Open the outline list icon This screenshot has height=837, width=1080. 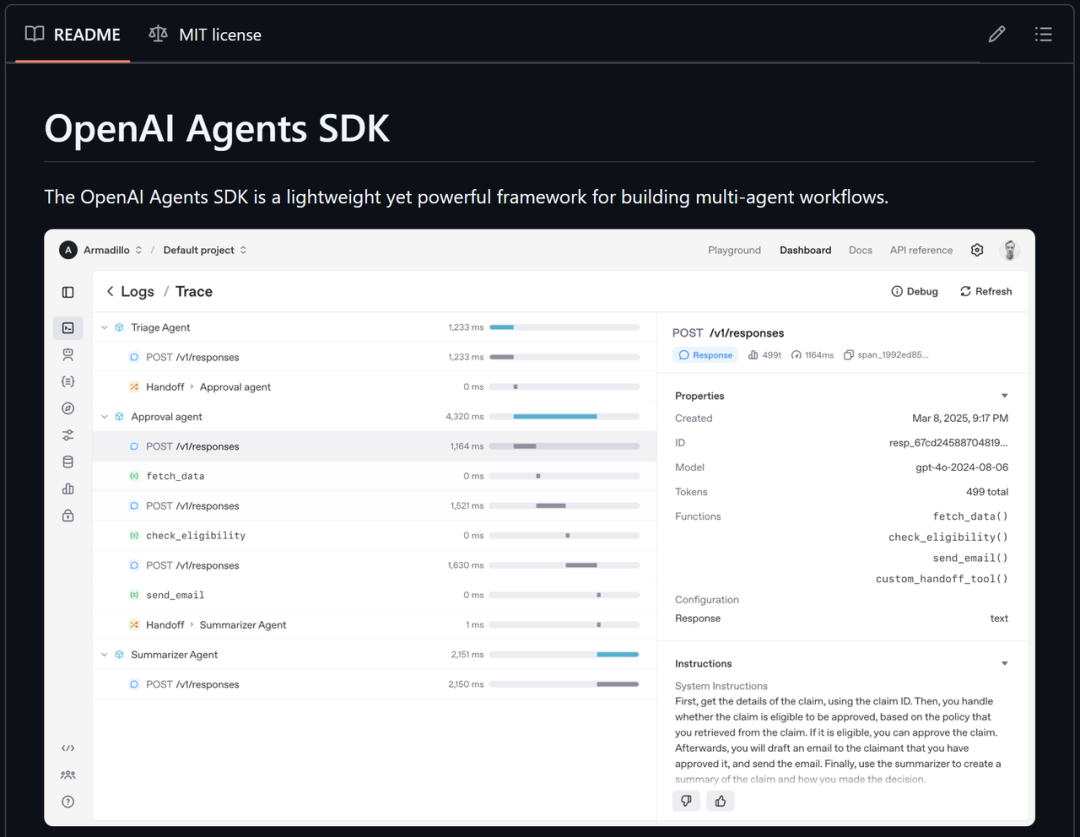[x=1043, y=34]
